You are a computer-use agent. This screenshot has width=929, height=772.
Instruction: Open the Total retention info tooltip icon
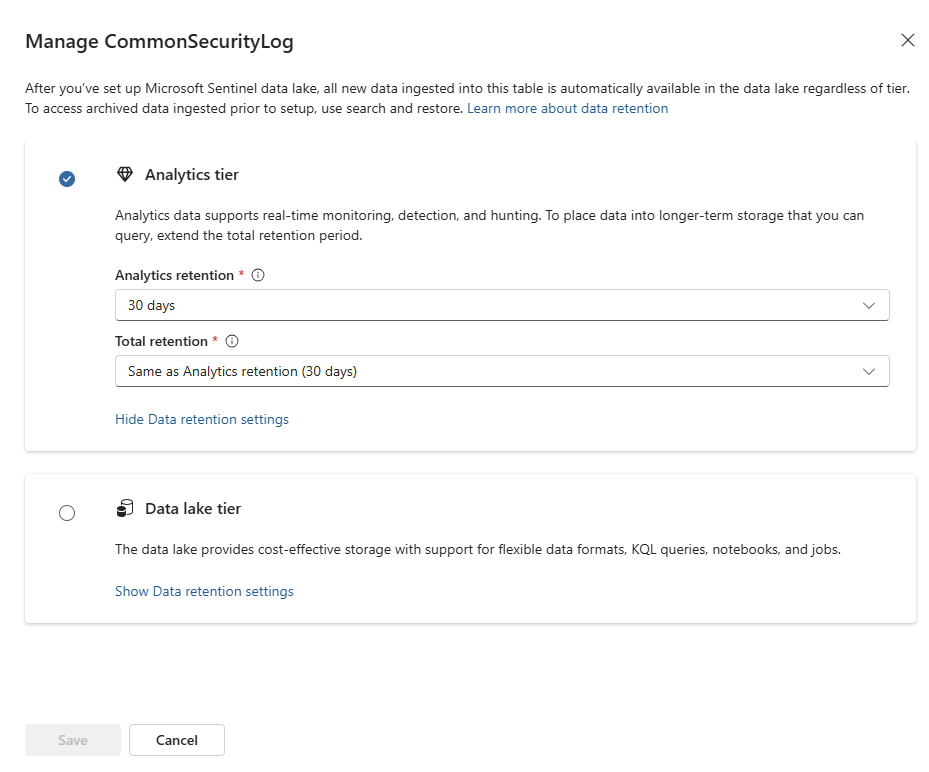(232, 341)
